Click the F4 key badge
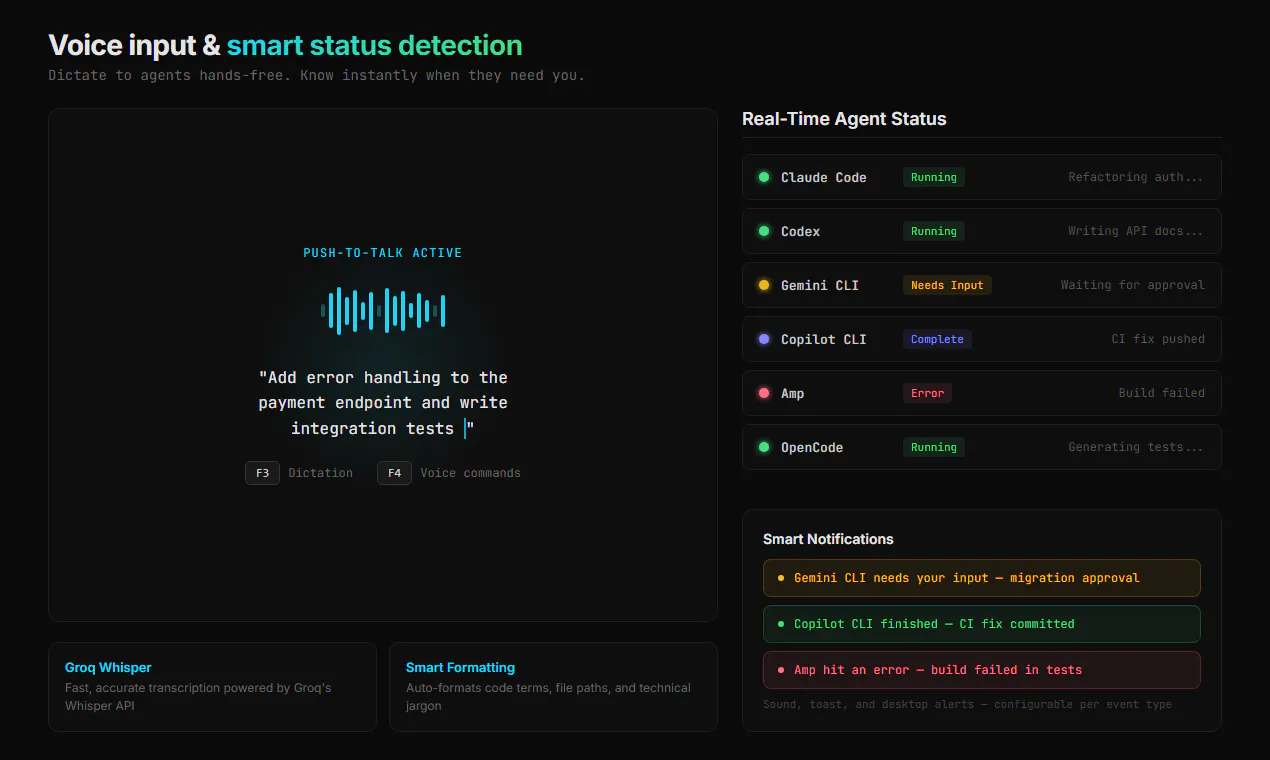The height and width of the screenshot is (760, 1270). click(x=394, y=473)
